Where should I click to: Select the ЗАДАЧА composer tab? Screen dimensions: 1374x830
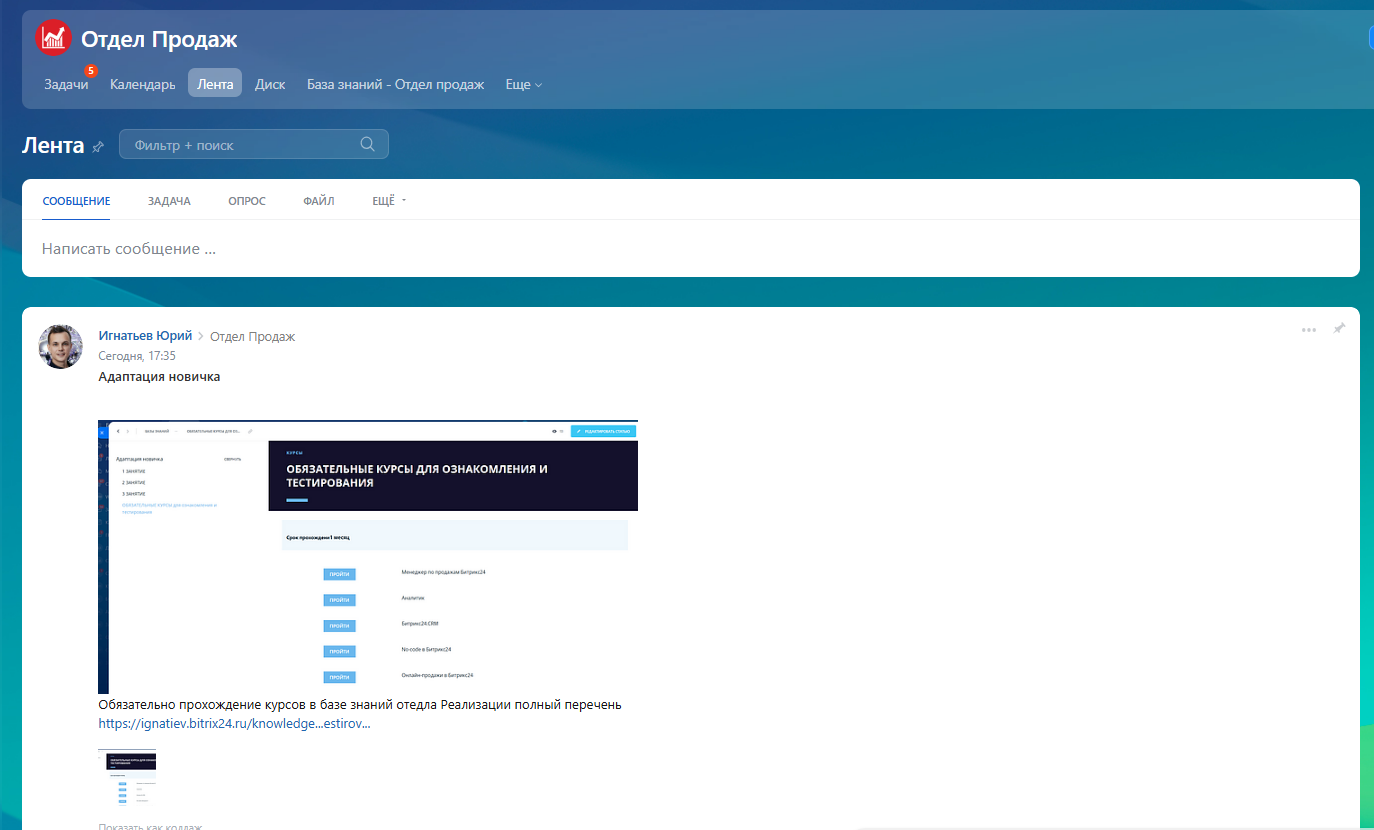[169, 201]
